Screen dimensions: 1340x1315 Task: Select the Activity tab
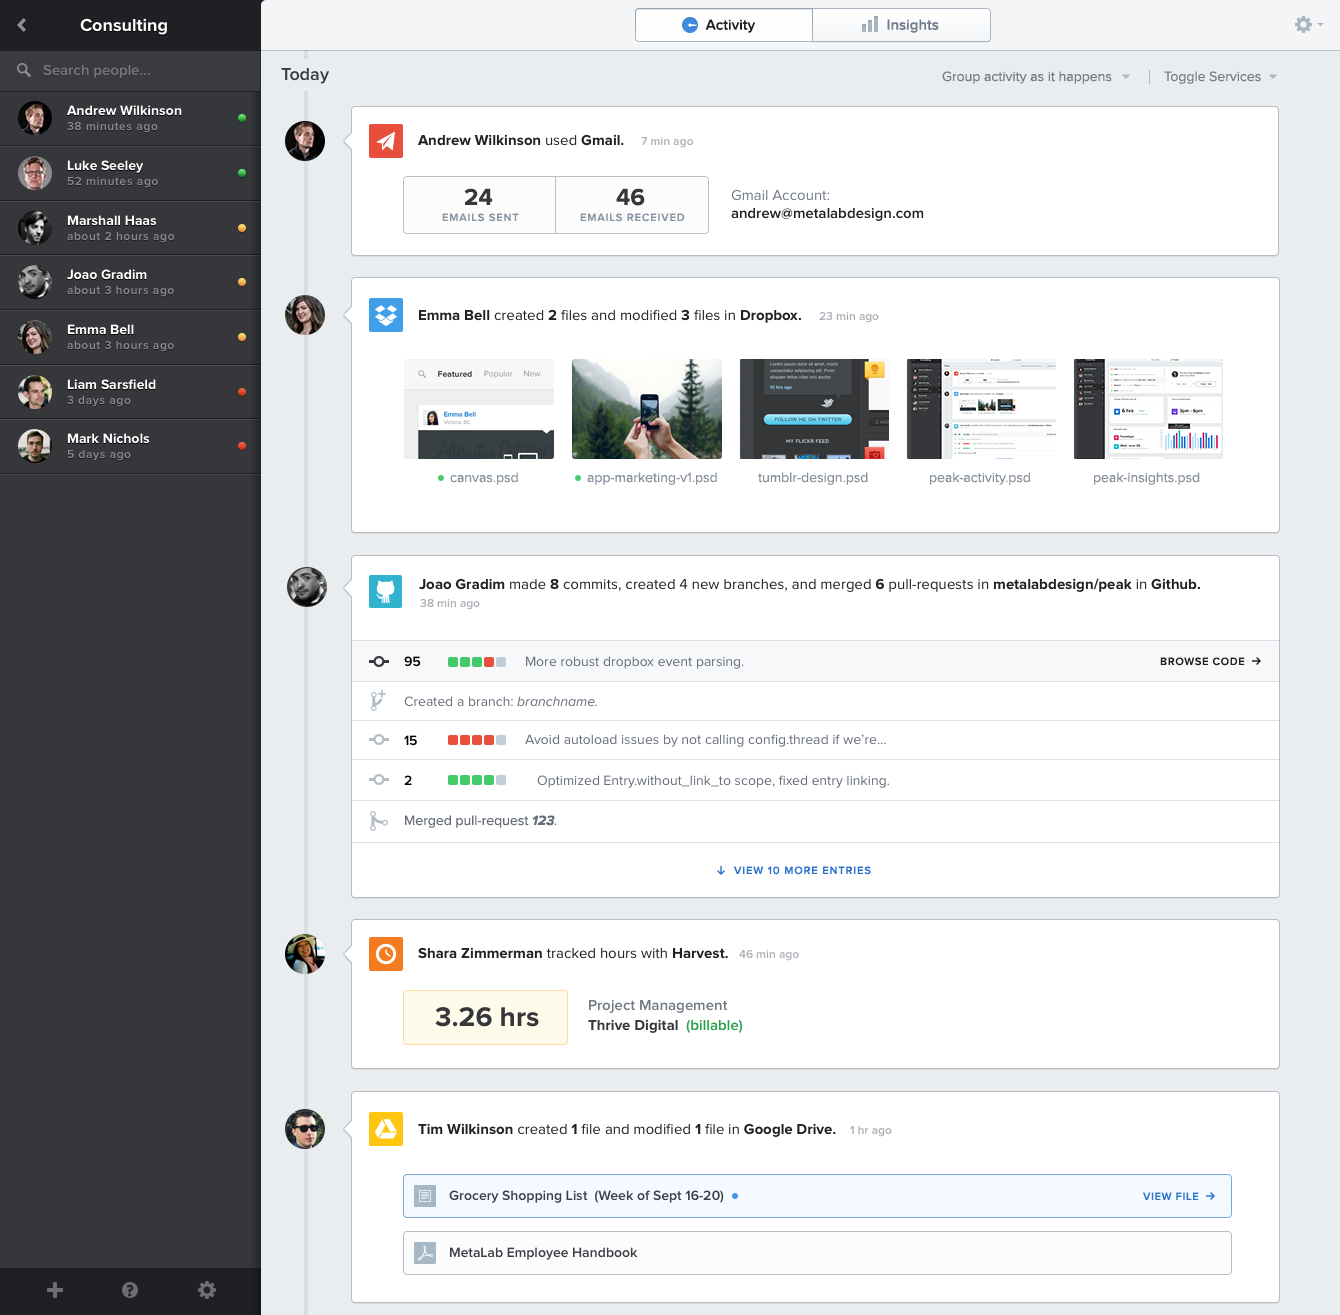click(723, 25)
